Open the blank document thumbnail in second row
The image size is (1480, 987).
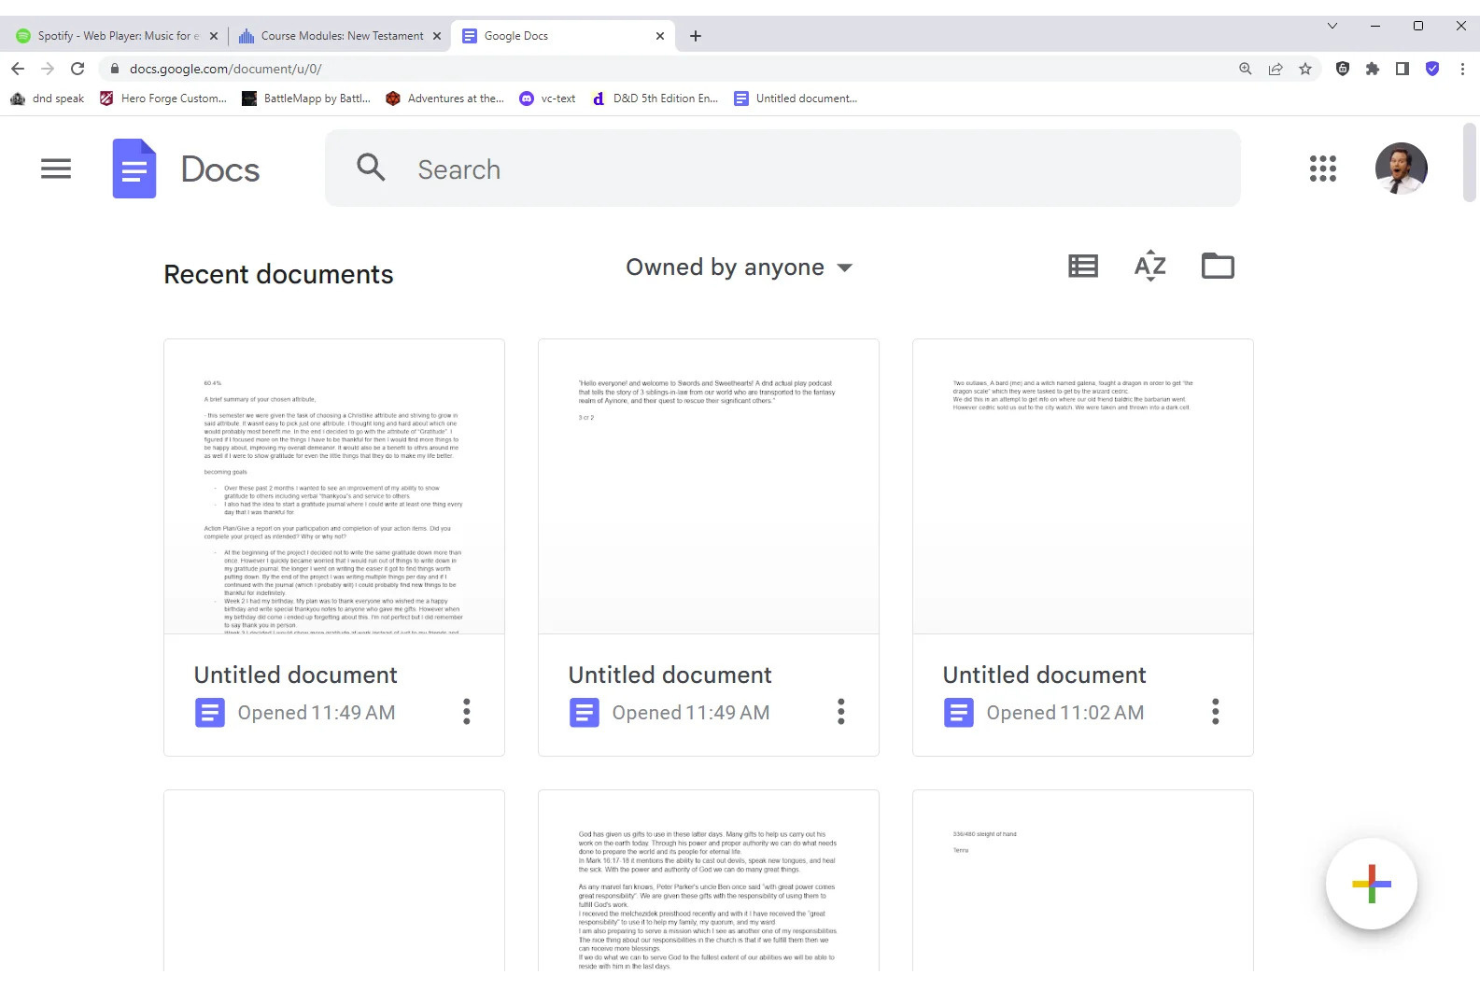click(x=334, y=880)
